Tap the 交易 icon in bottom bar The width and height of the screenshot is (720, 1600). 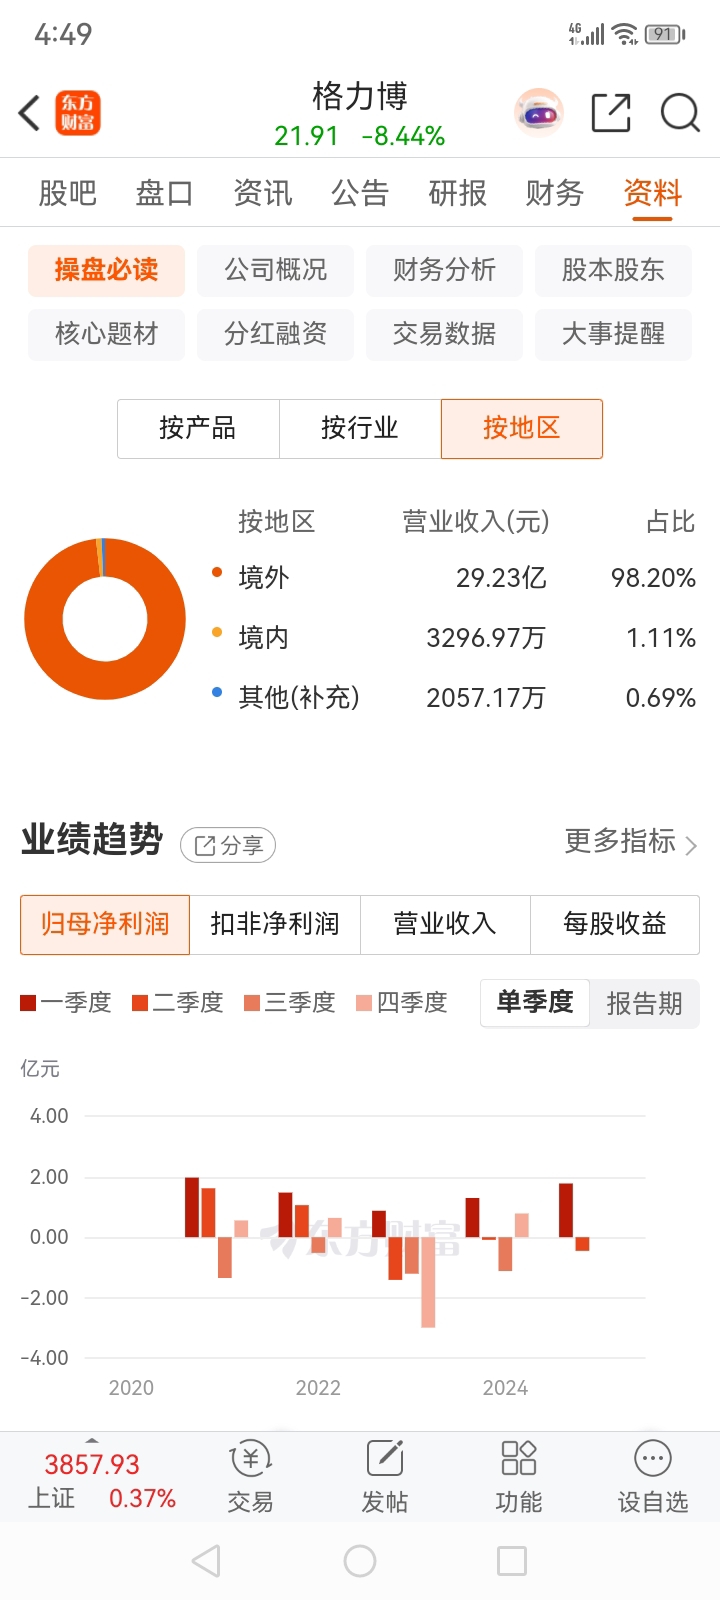pyautogui.click(x=250, y=1460)
